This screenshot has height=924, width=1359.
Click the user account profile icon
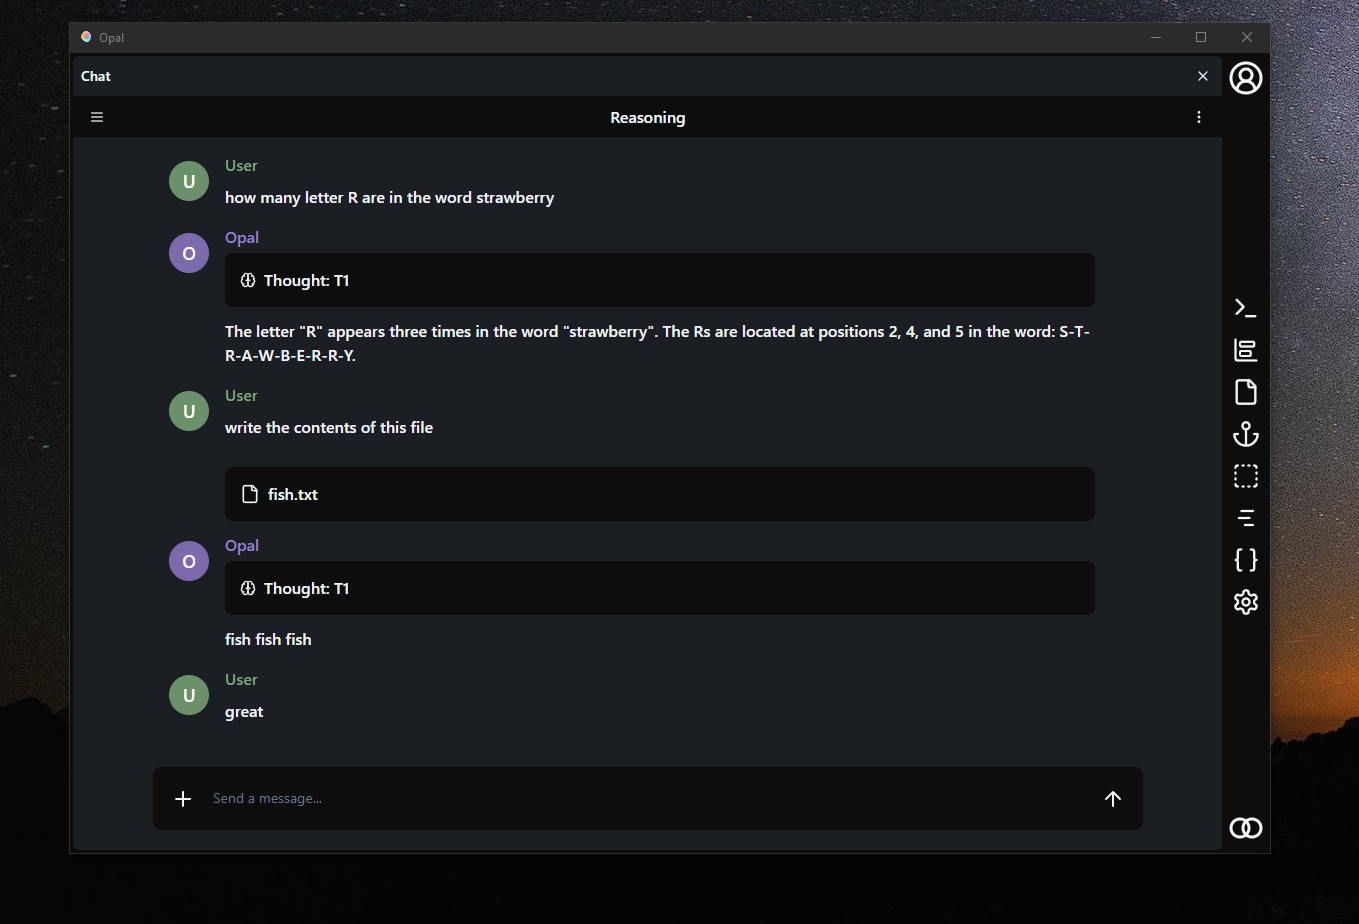[1246, 78]
